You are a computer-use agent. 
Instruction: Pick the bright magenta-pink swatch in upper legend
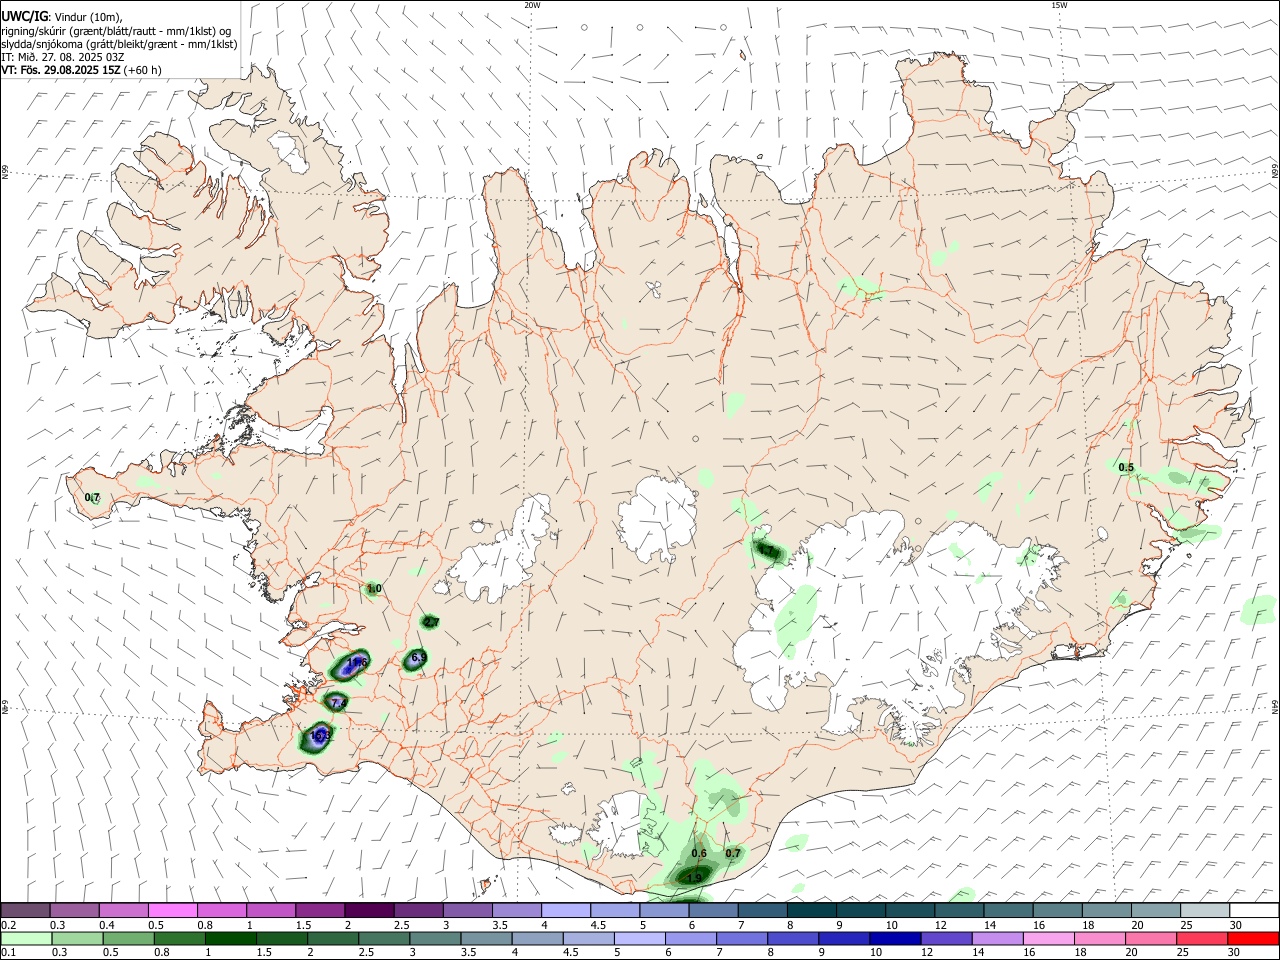tap(172, 910)
